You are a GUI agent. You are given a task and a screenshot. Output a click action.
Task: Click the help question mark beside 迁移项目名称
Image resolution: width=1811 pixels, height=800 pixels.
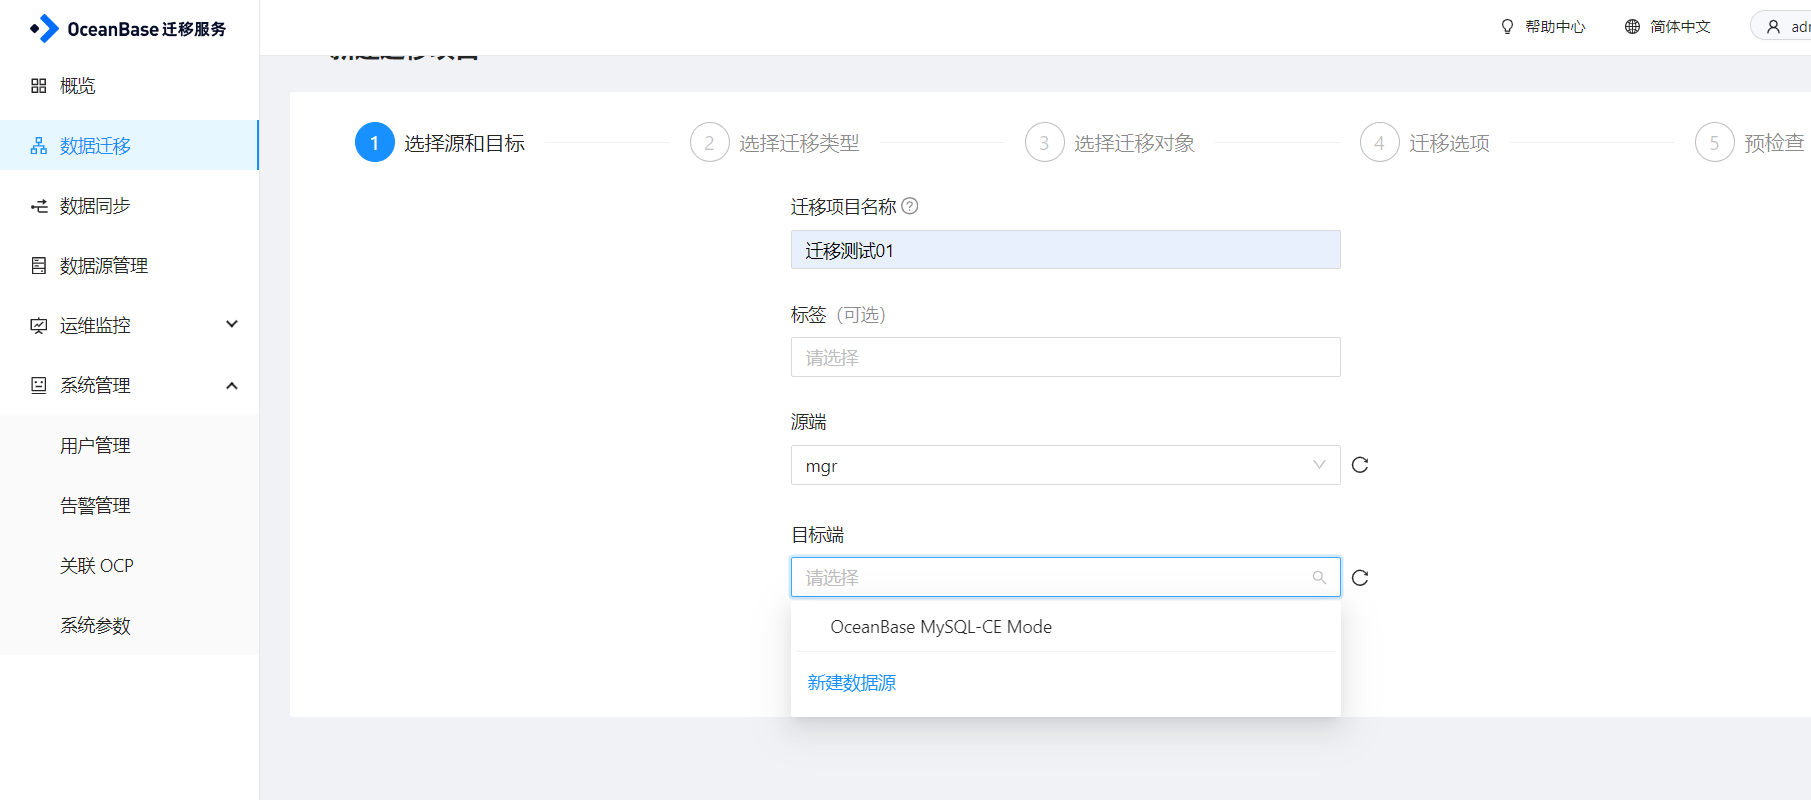point(910,206)
